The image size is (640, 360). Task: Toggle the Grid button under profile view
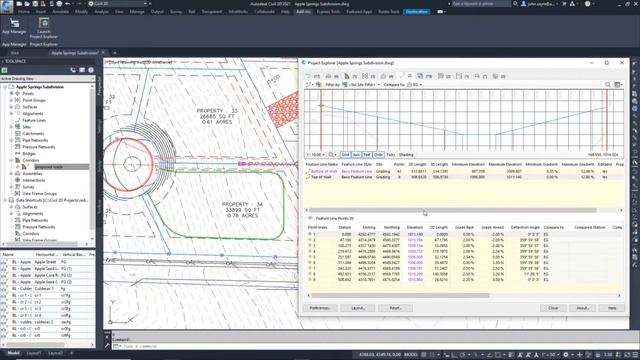tap(345, 155)
